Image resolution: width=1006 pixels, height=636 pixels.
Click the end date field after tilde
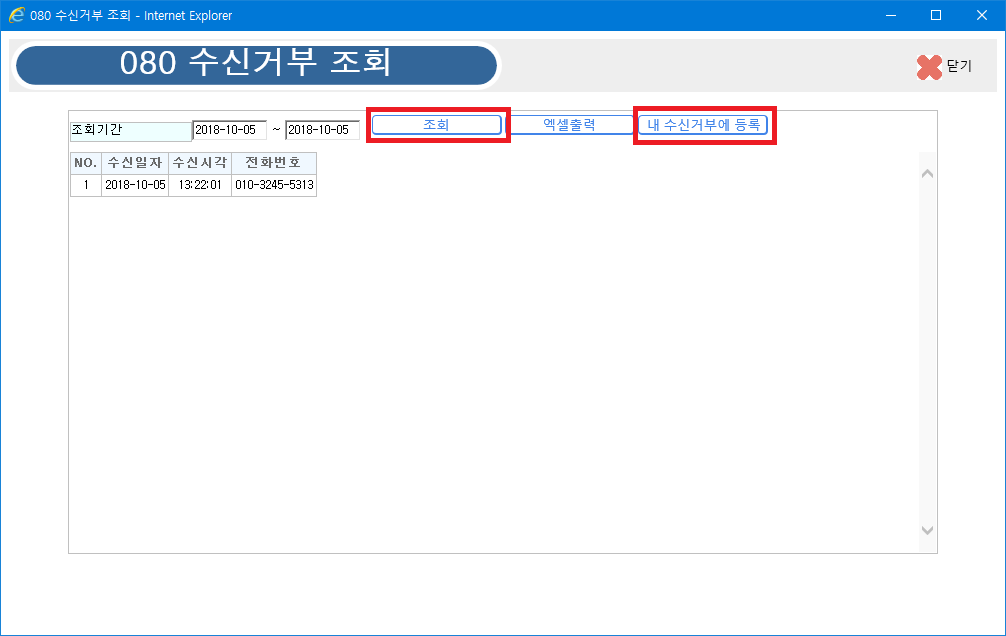pos(322,130)
